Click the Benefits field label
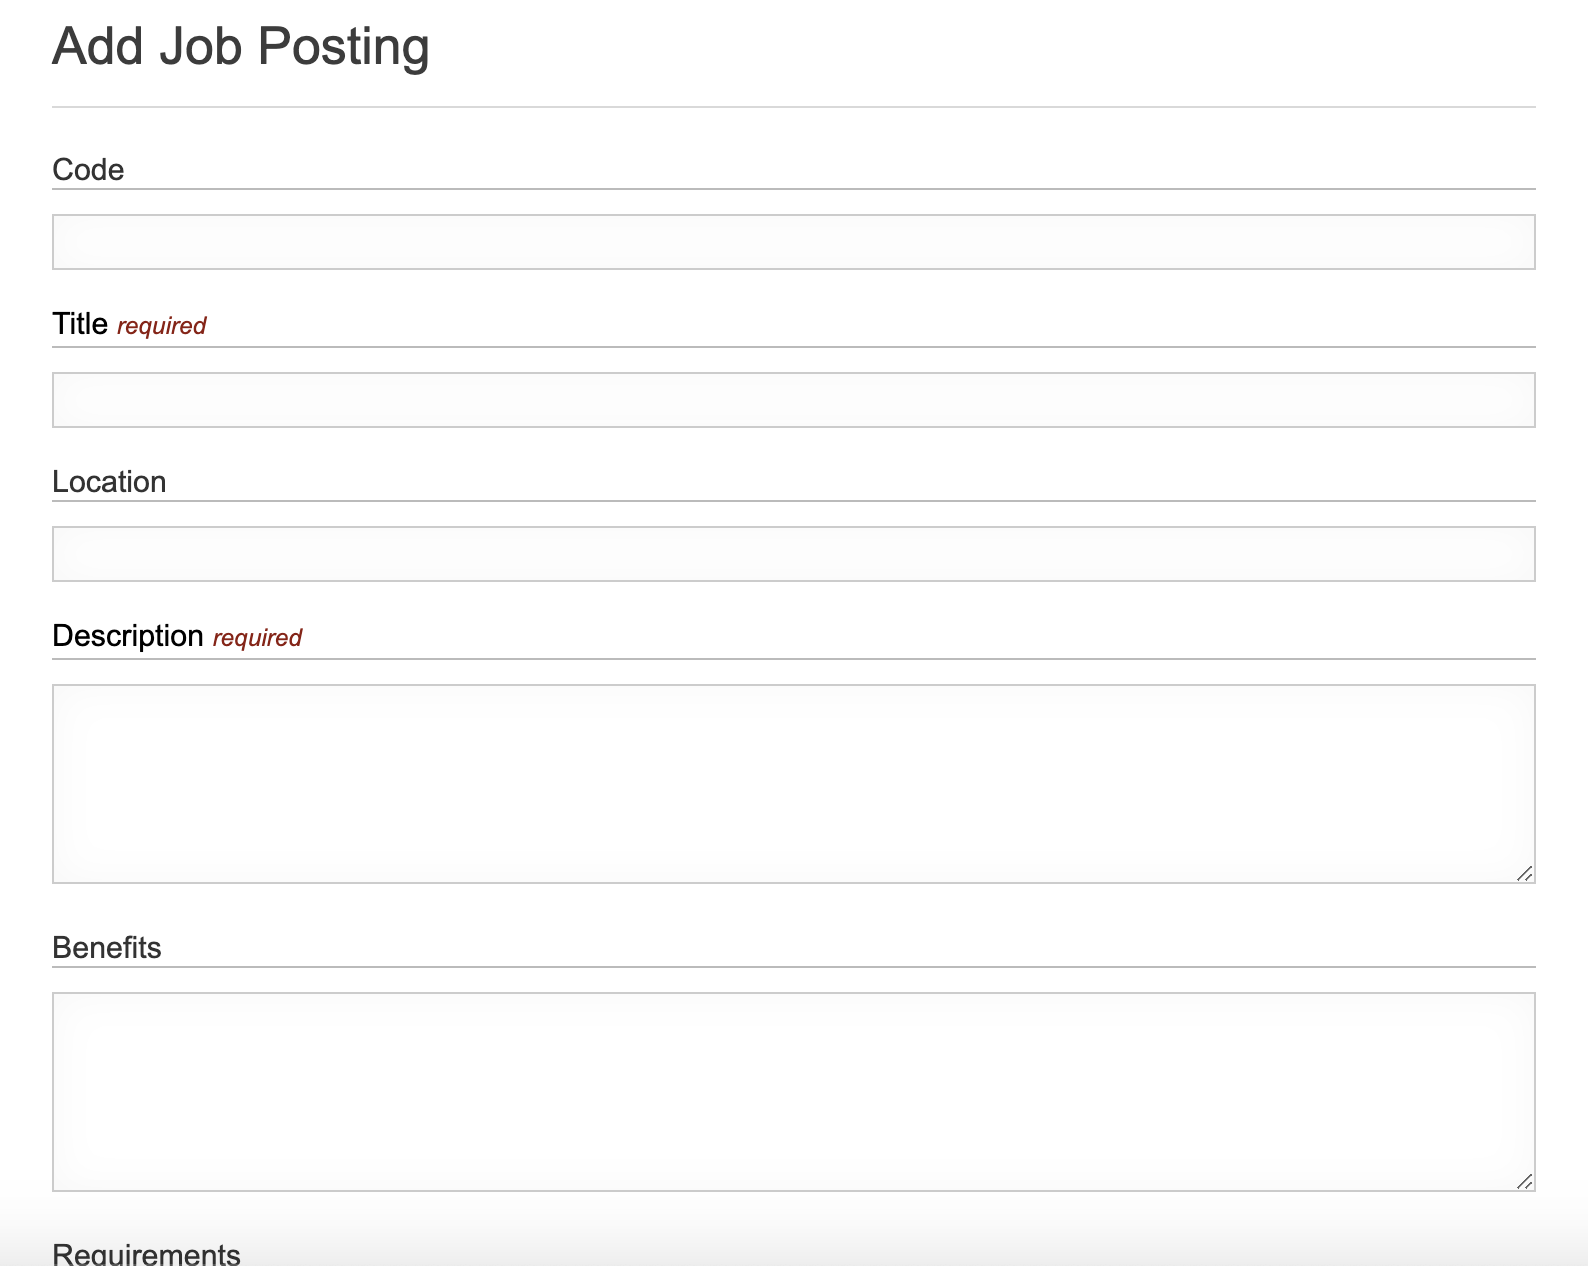1588x1266 pixels. click(x=107, y=948)
